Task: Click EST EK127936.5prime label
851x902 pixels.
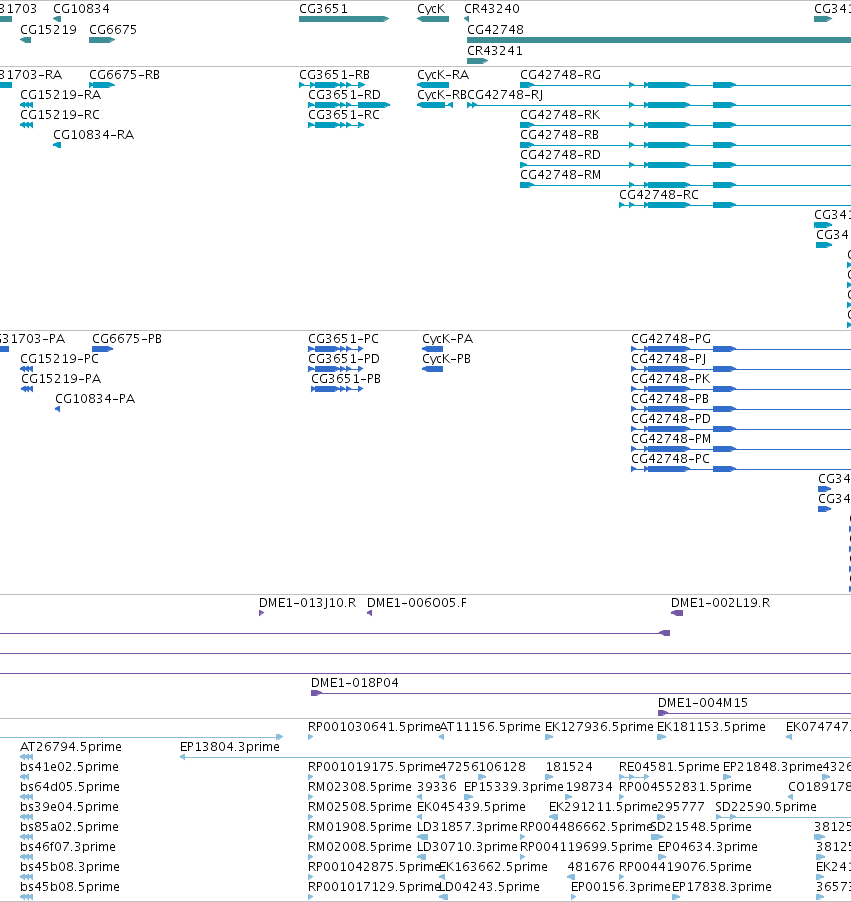Action: tap(599, 727)
